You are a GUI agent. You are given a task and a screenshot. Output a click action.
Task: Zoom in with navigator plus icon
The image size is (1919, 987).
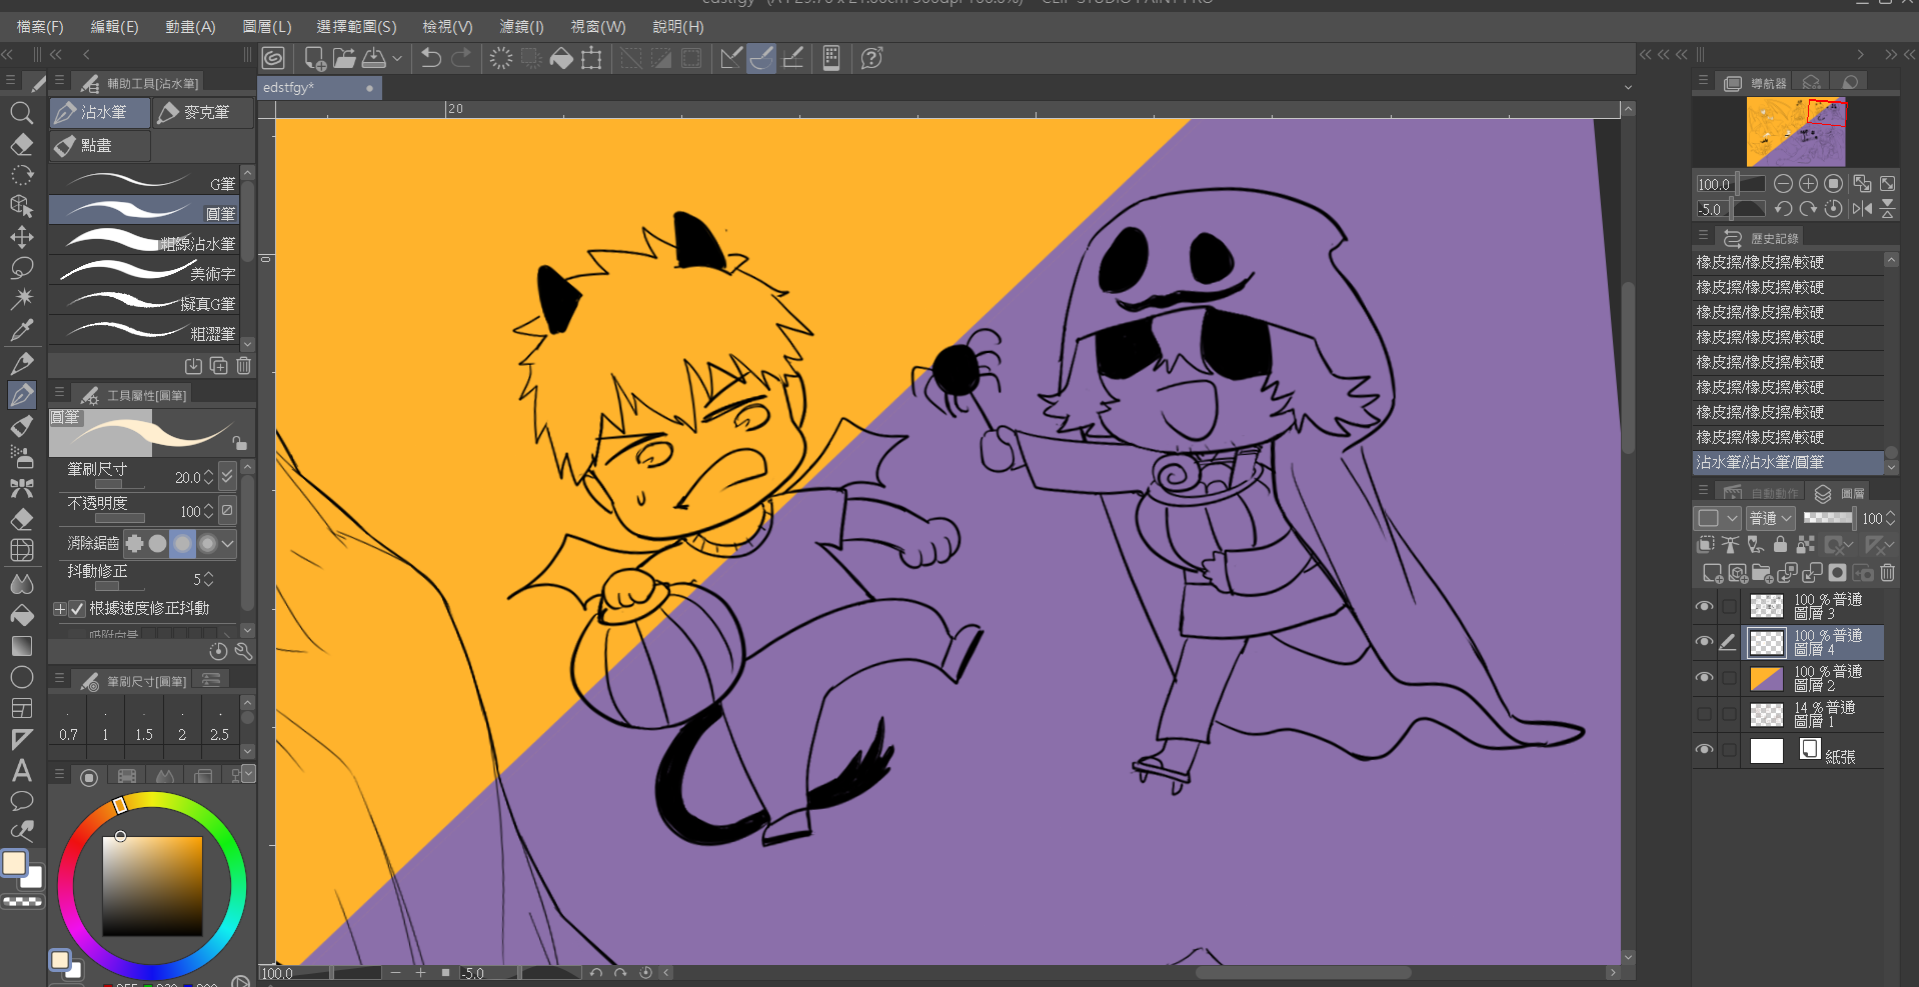[1808, 184]
